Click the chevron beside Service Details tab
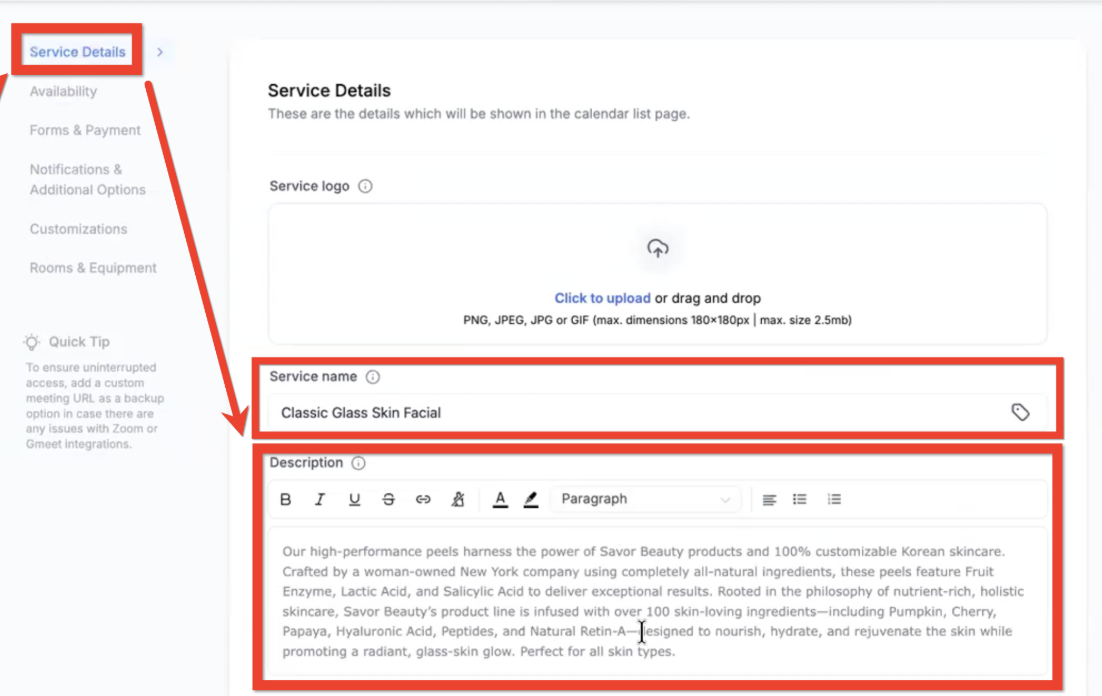This screenshot has height=696, width=1102. 160,52
